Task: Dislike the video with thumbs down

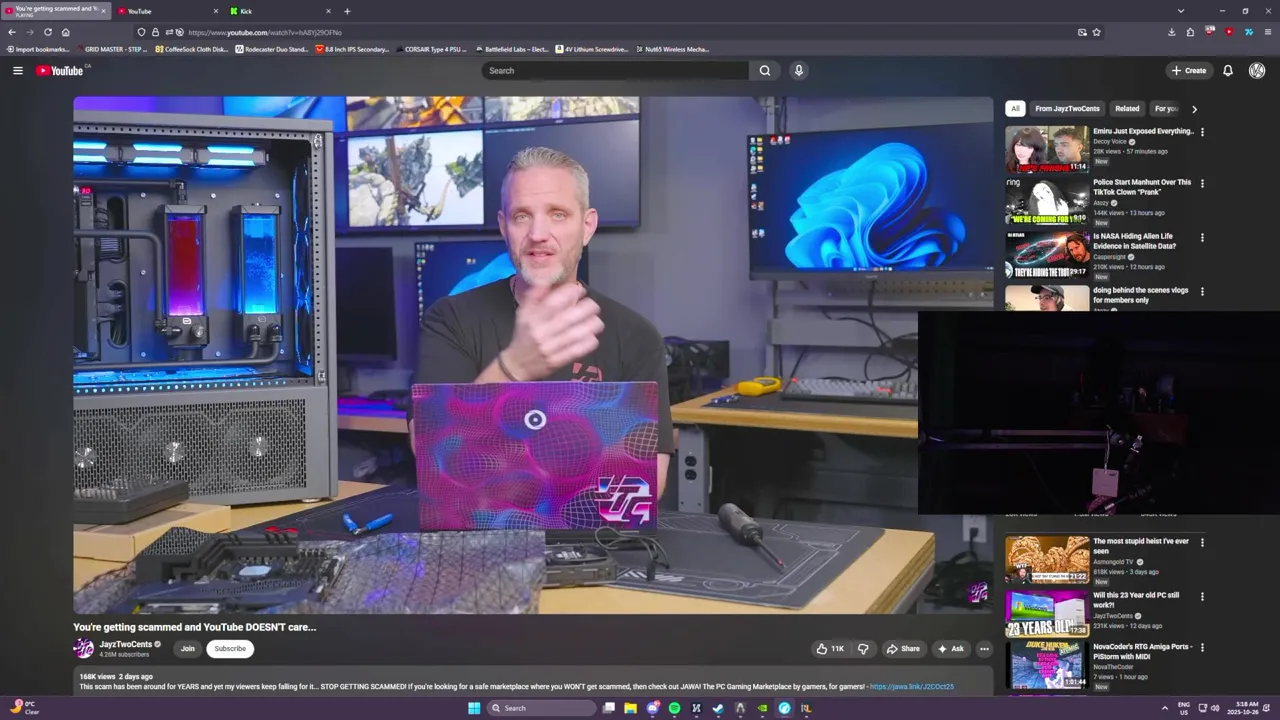Action: (863, 648)
